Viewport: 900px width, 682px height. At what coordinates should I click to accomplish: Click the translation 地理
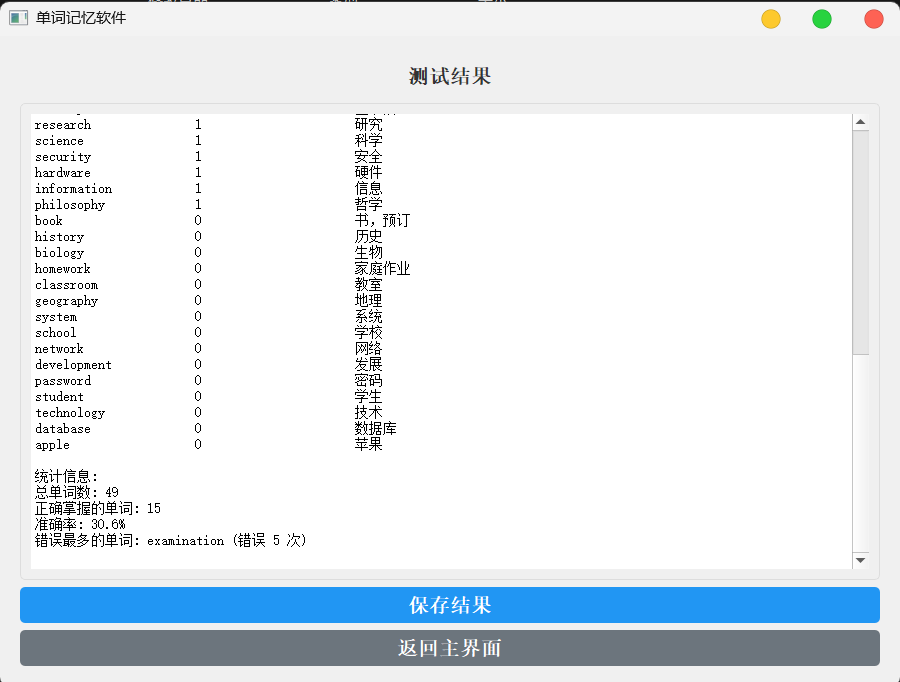click(x=368, y=301)
